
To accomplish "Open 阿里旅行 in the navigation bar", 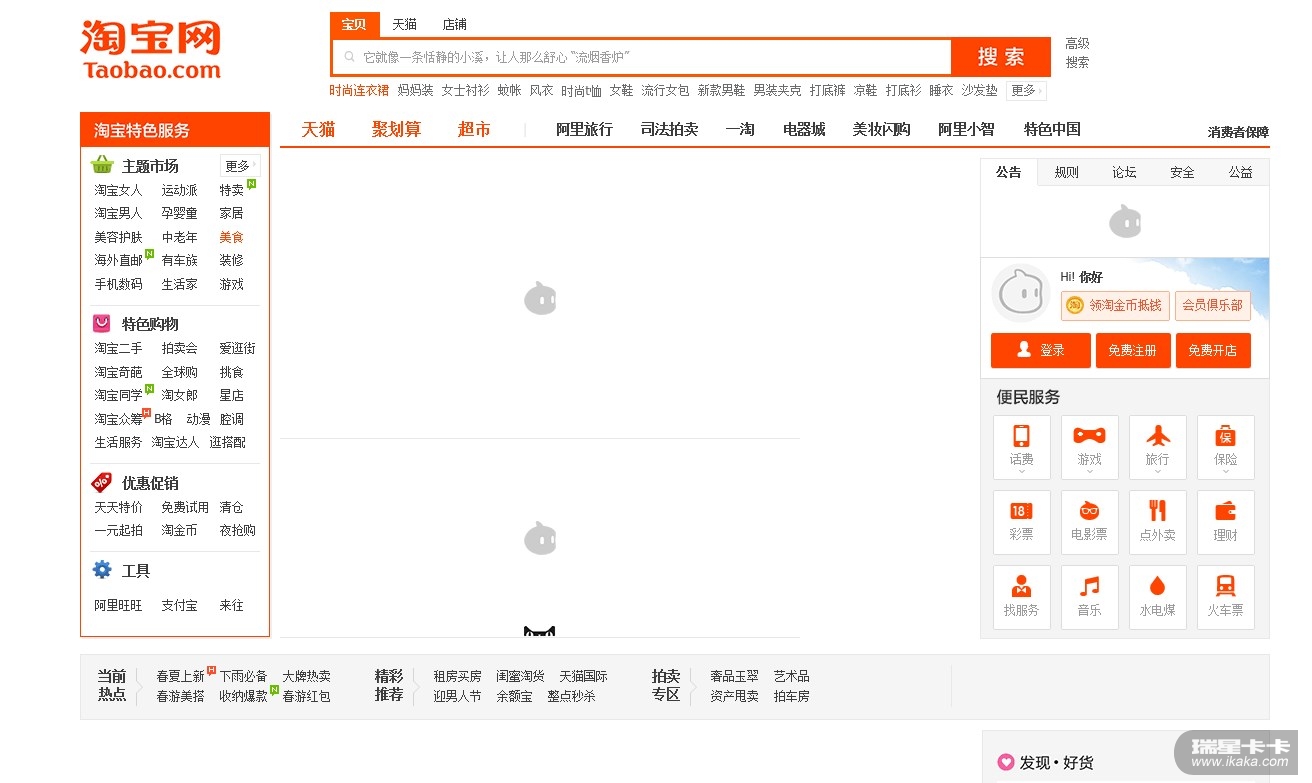I will [x=584, y=129].
